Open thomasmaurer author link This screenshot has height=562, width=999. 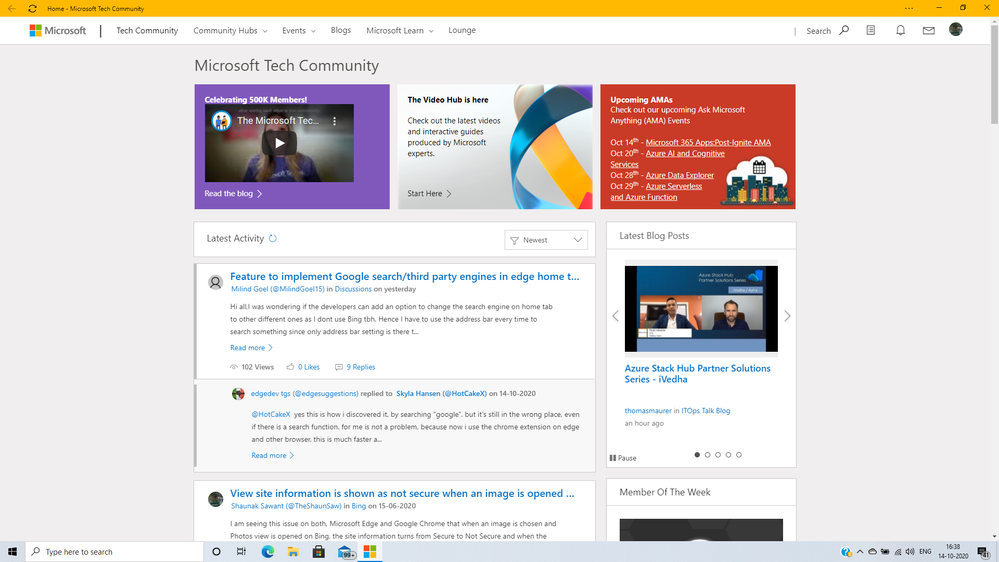[x=647, y=411]
